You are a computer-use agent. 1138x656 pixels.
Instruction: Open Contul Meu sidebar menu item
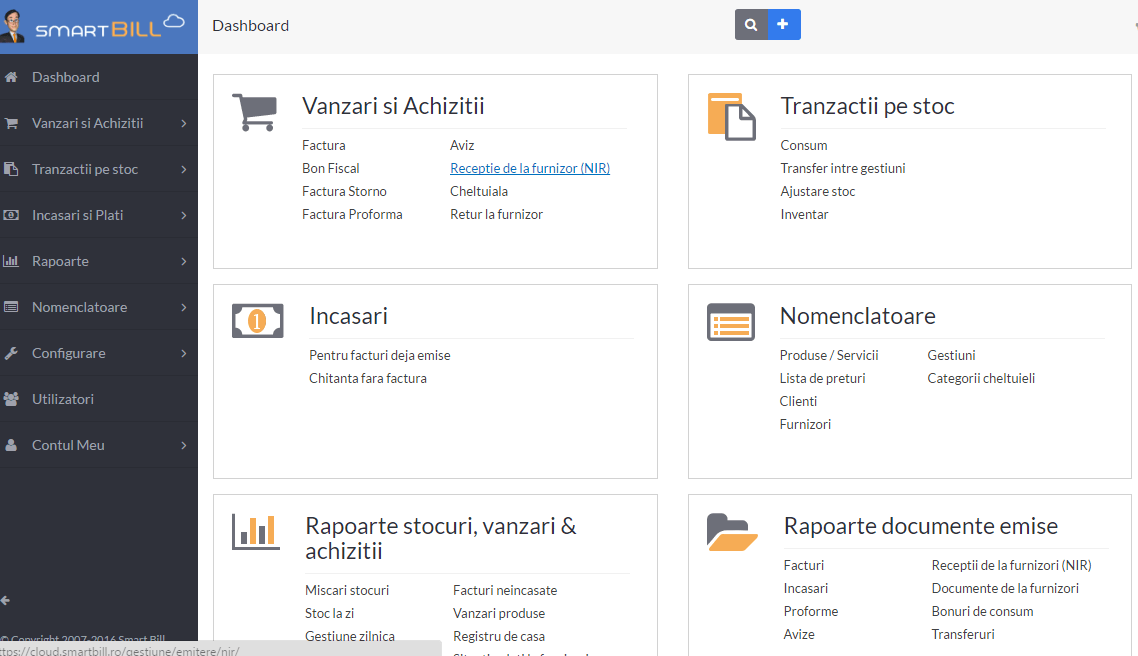[99, 445]
